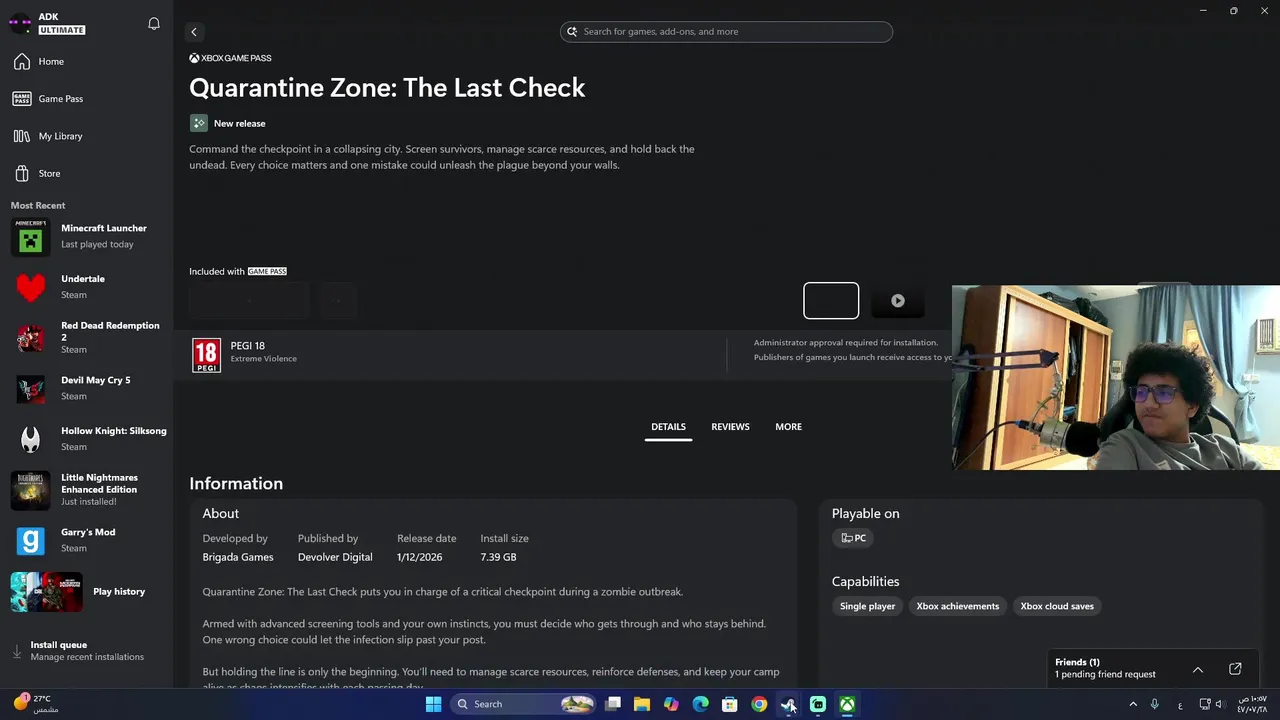Open weather widget showing 27°C
Viewport: 1280px width, 720px height.
click(37, 704)
